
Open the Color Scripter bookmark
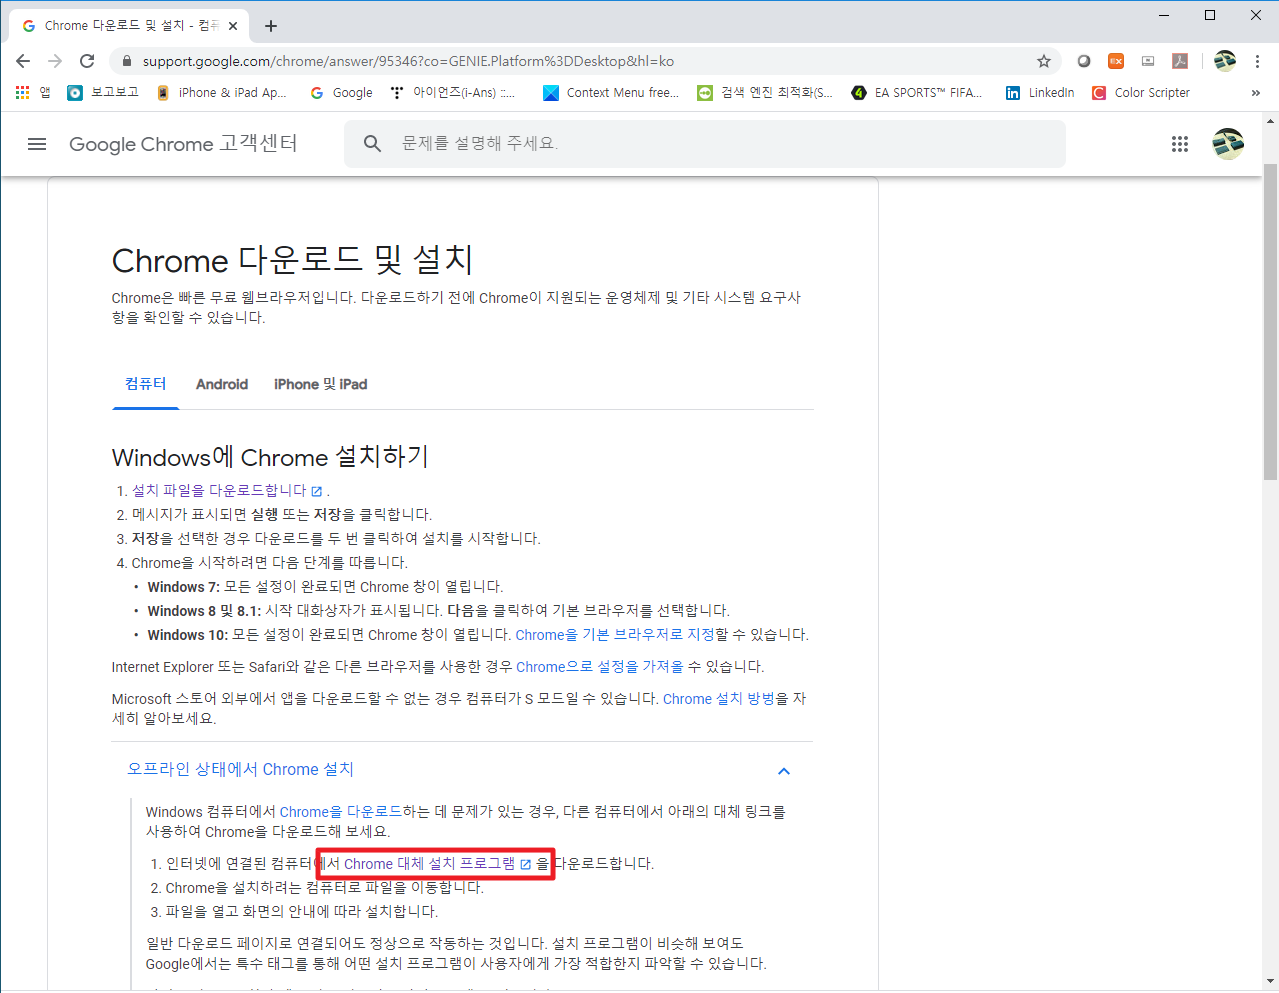coord(1141,92)
